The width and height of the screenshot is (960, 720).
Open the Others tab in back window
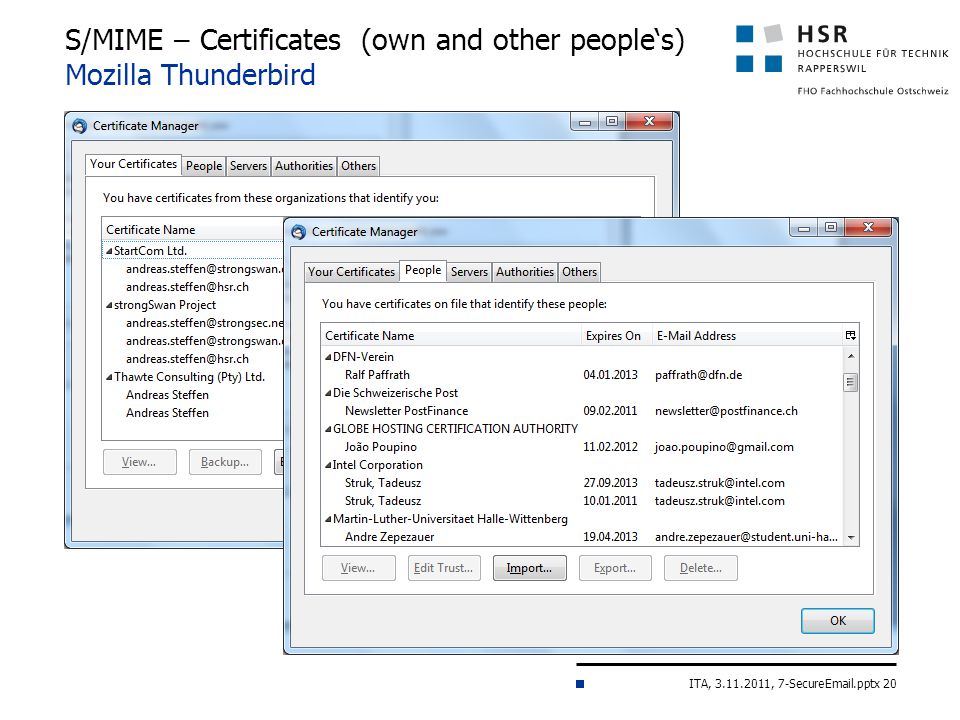point(358,166)
